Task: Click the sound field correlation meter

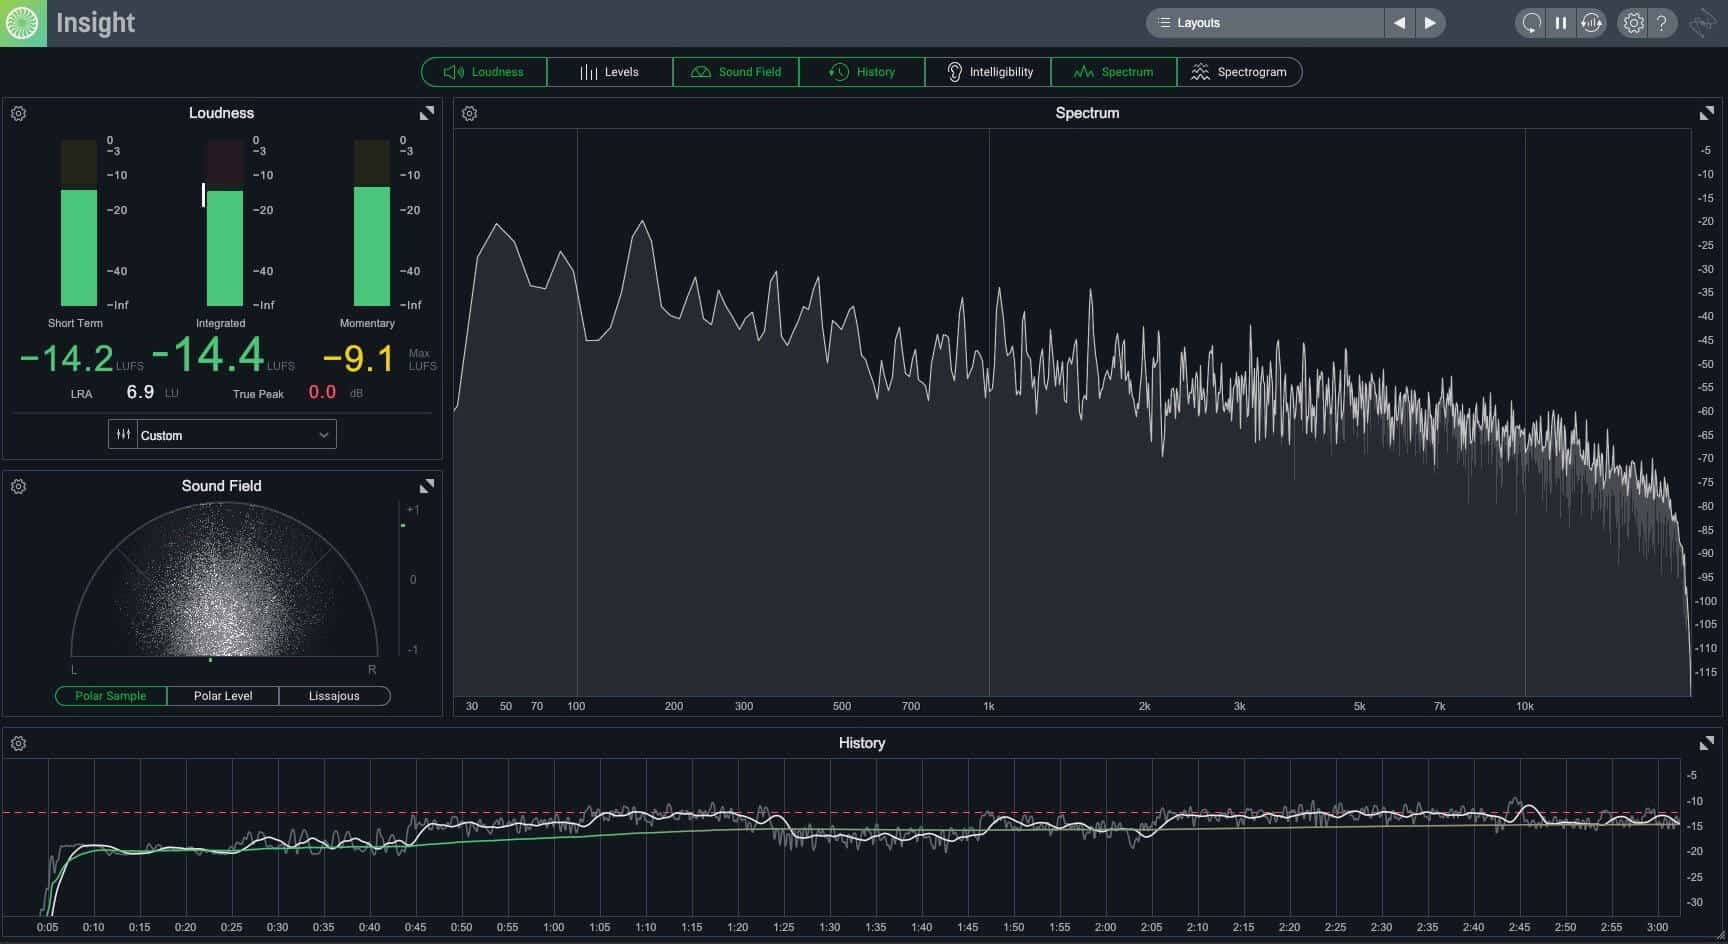Action: click(403, 579)
